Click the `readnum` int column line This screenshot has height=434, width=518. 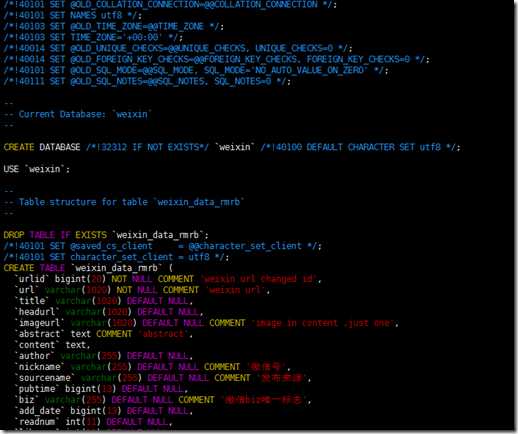93,422
